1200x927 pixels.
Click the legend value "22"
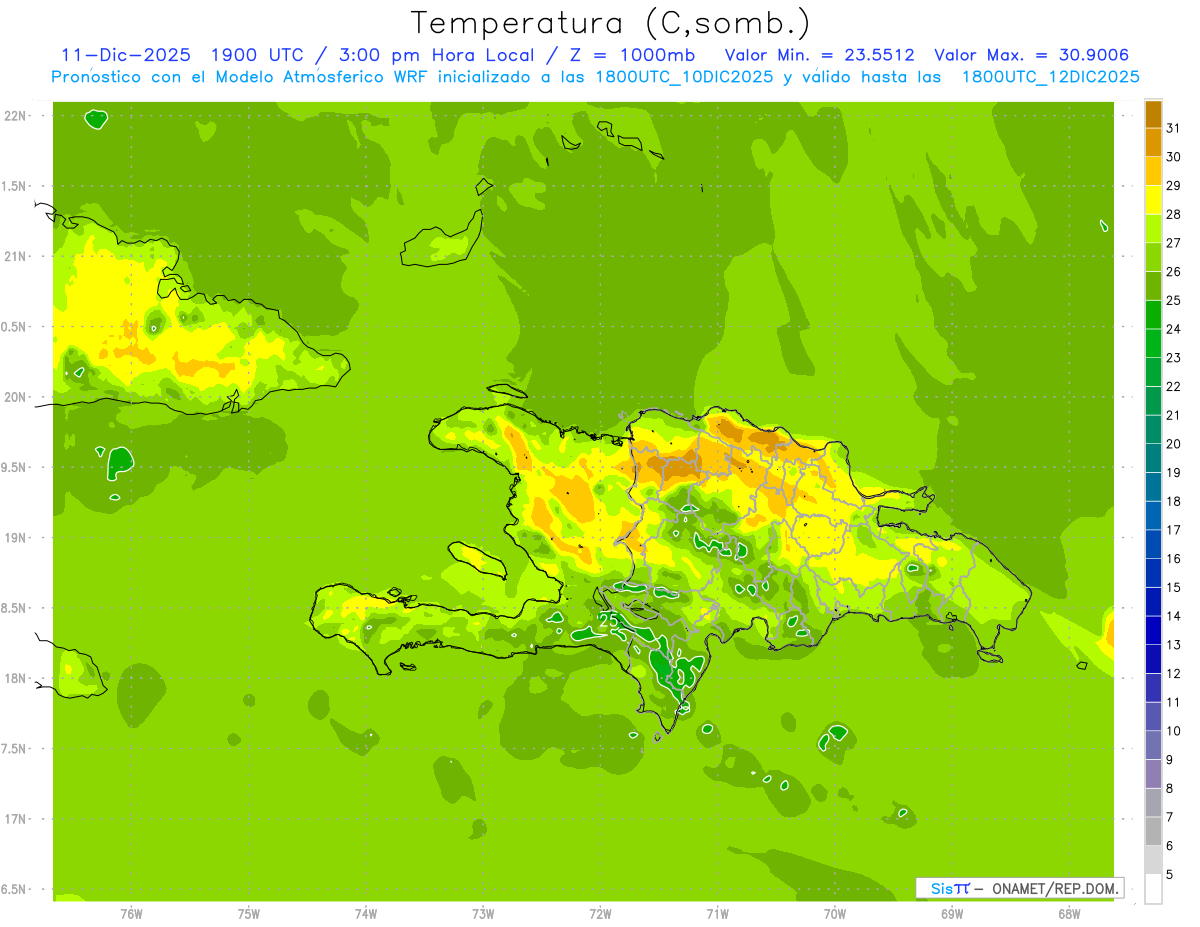[1173, 387]
